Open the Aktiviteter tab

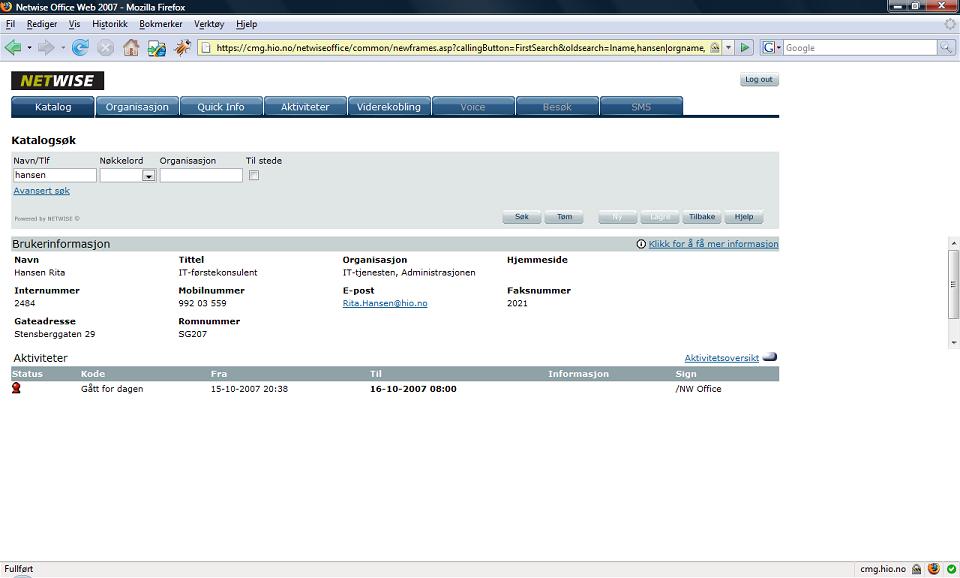305,107
